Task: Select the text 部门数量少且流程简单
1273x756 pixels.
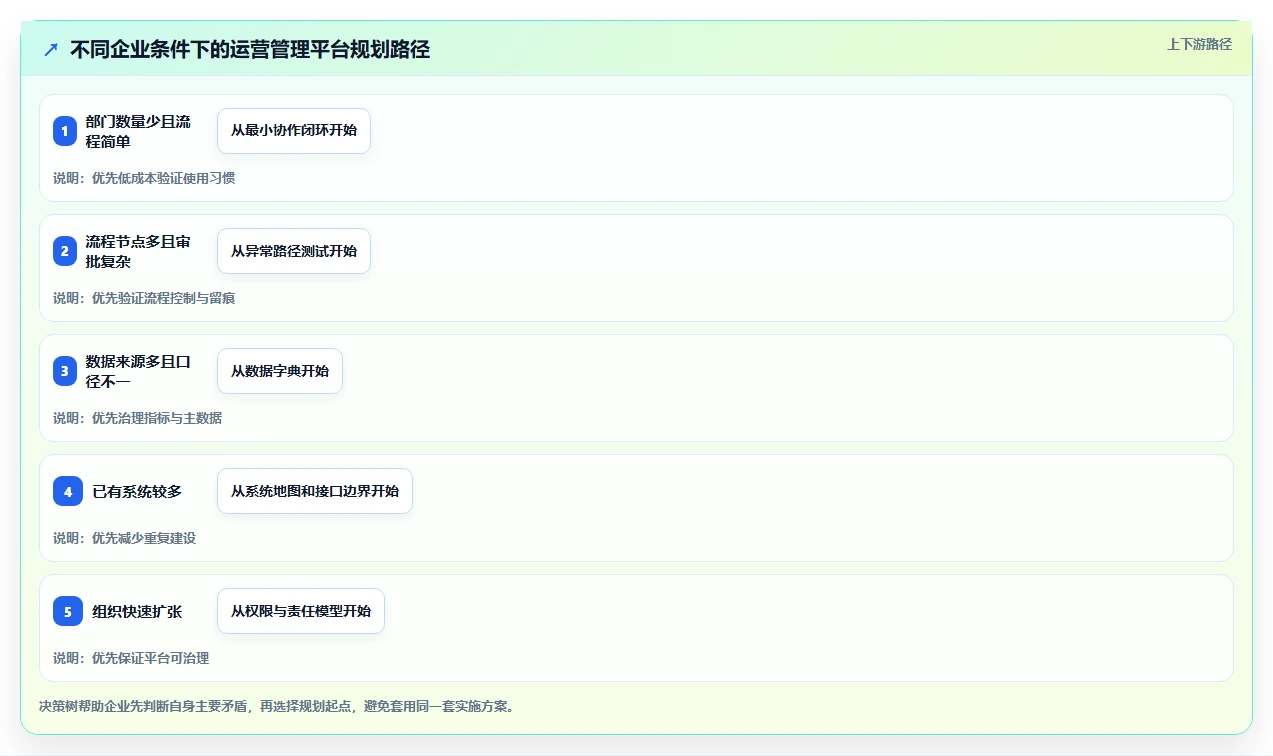Action: [x=138, y=131]
